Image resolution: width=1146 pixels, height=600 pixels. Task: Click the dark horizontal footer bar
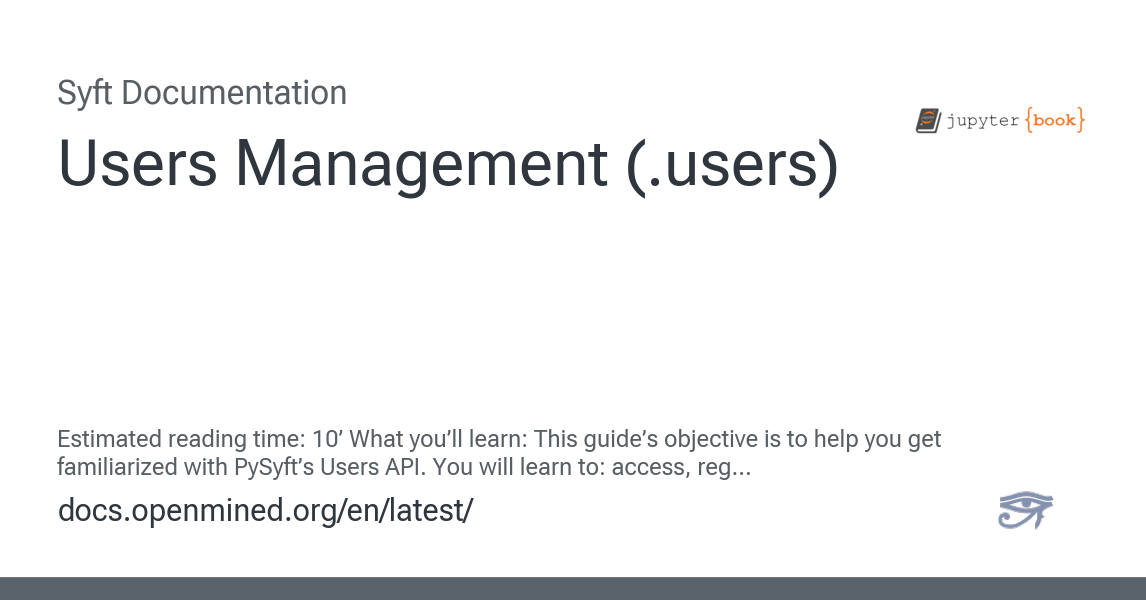[x=573, y=589]
